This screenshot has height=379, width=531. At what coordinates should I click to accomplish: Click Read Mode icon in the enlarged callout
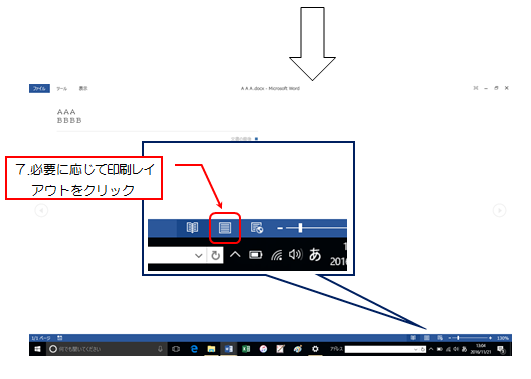pyautogui.click(x=192, y=228)
